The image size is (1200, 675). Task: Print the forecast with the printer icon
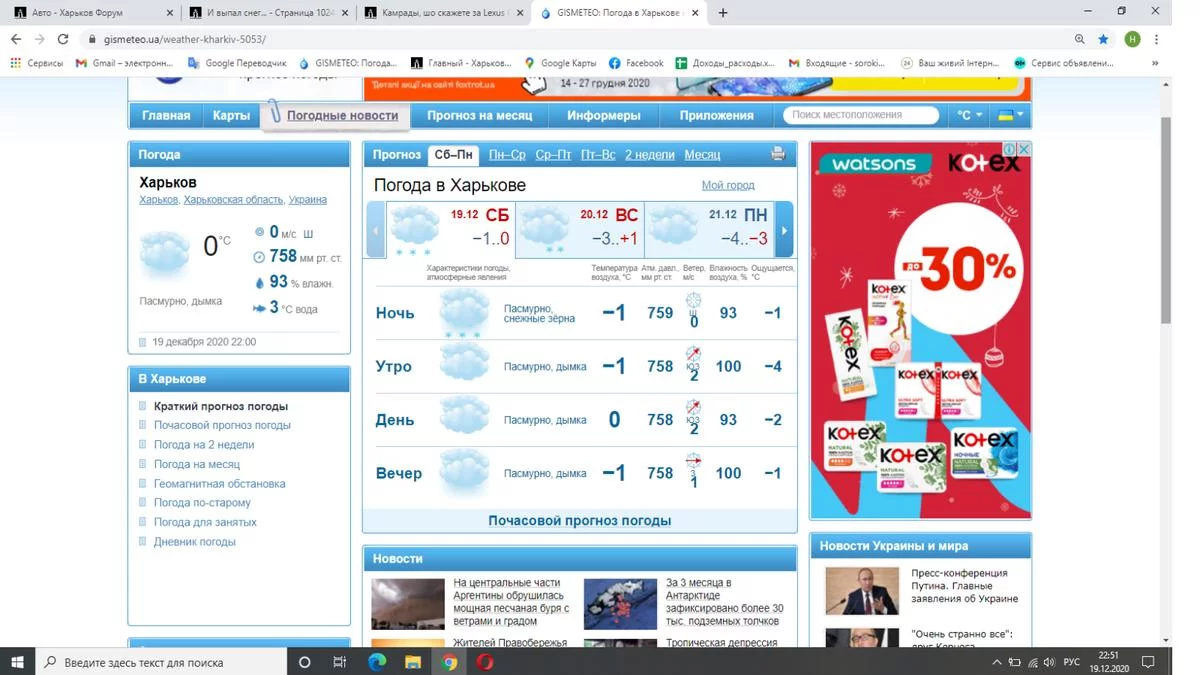coord(778,154)
